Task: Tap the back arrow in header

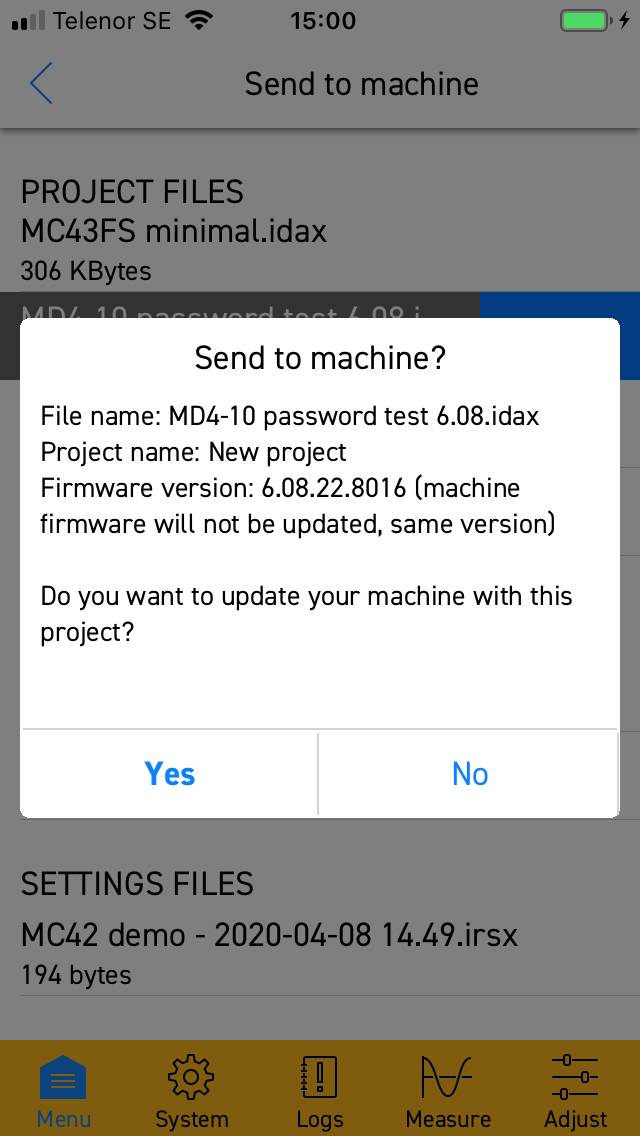Action: (x=41, y=83)
